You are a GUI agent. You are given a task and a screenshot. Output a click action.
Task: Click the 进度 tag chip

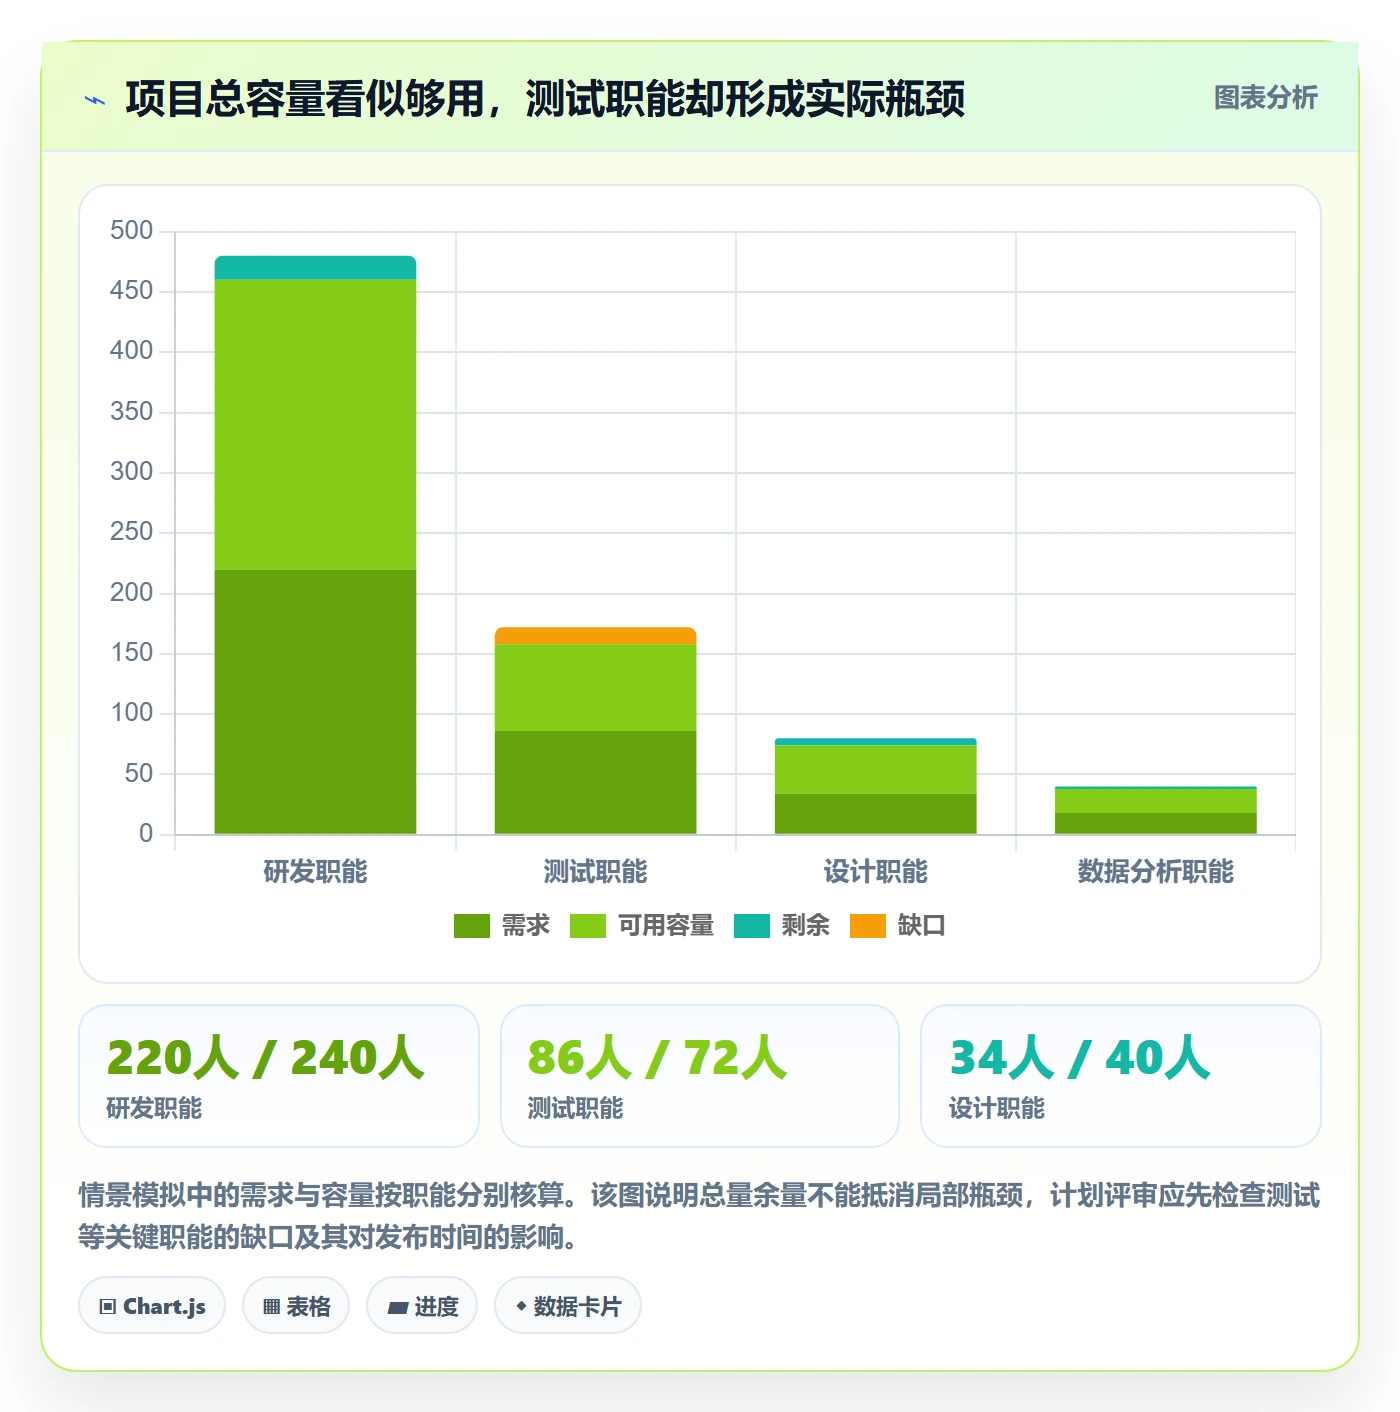coord(422,1306)
